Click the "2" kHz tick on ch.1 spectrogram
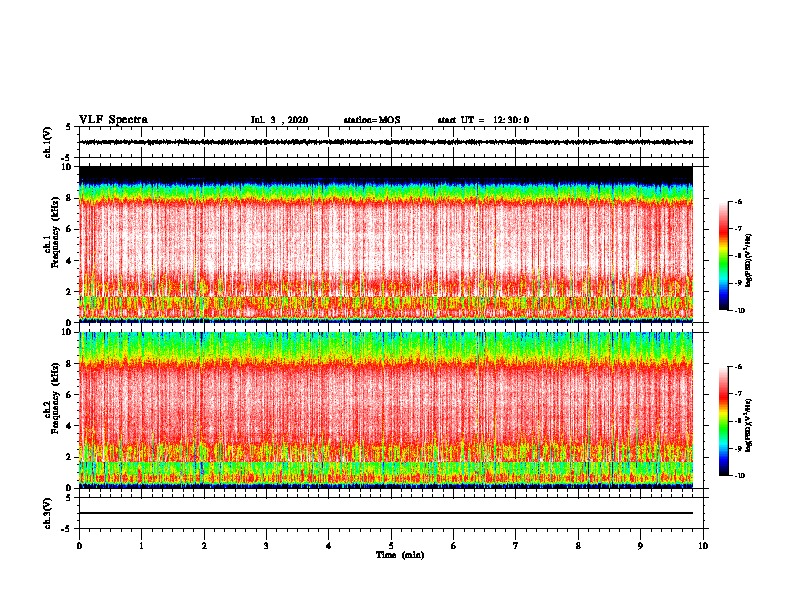 [x=69, y=292]
